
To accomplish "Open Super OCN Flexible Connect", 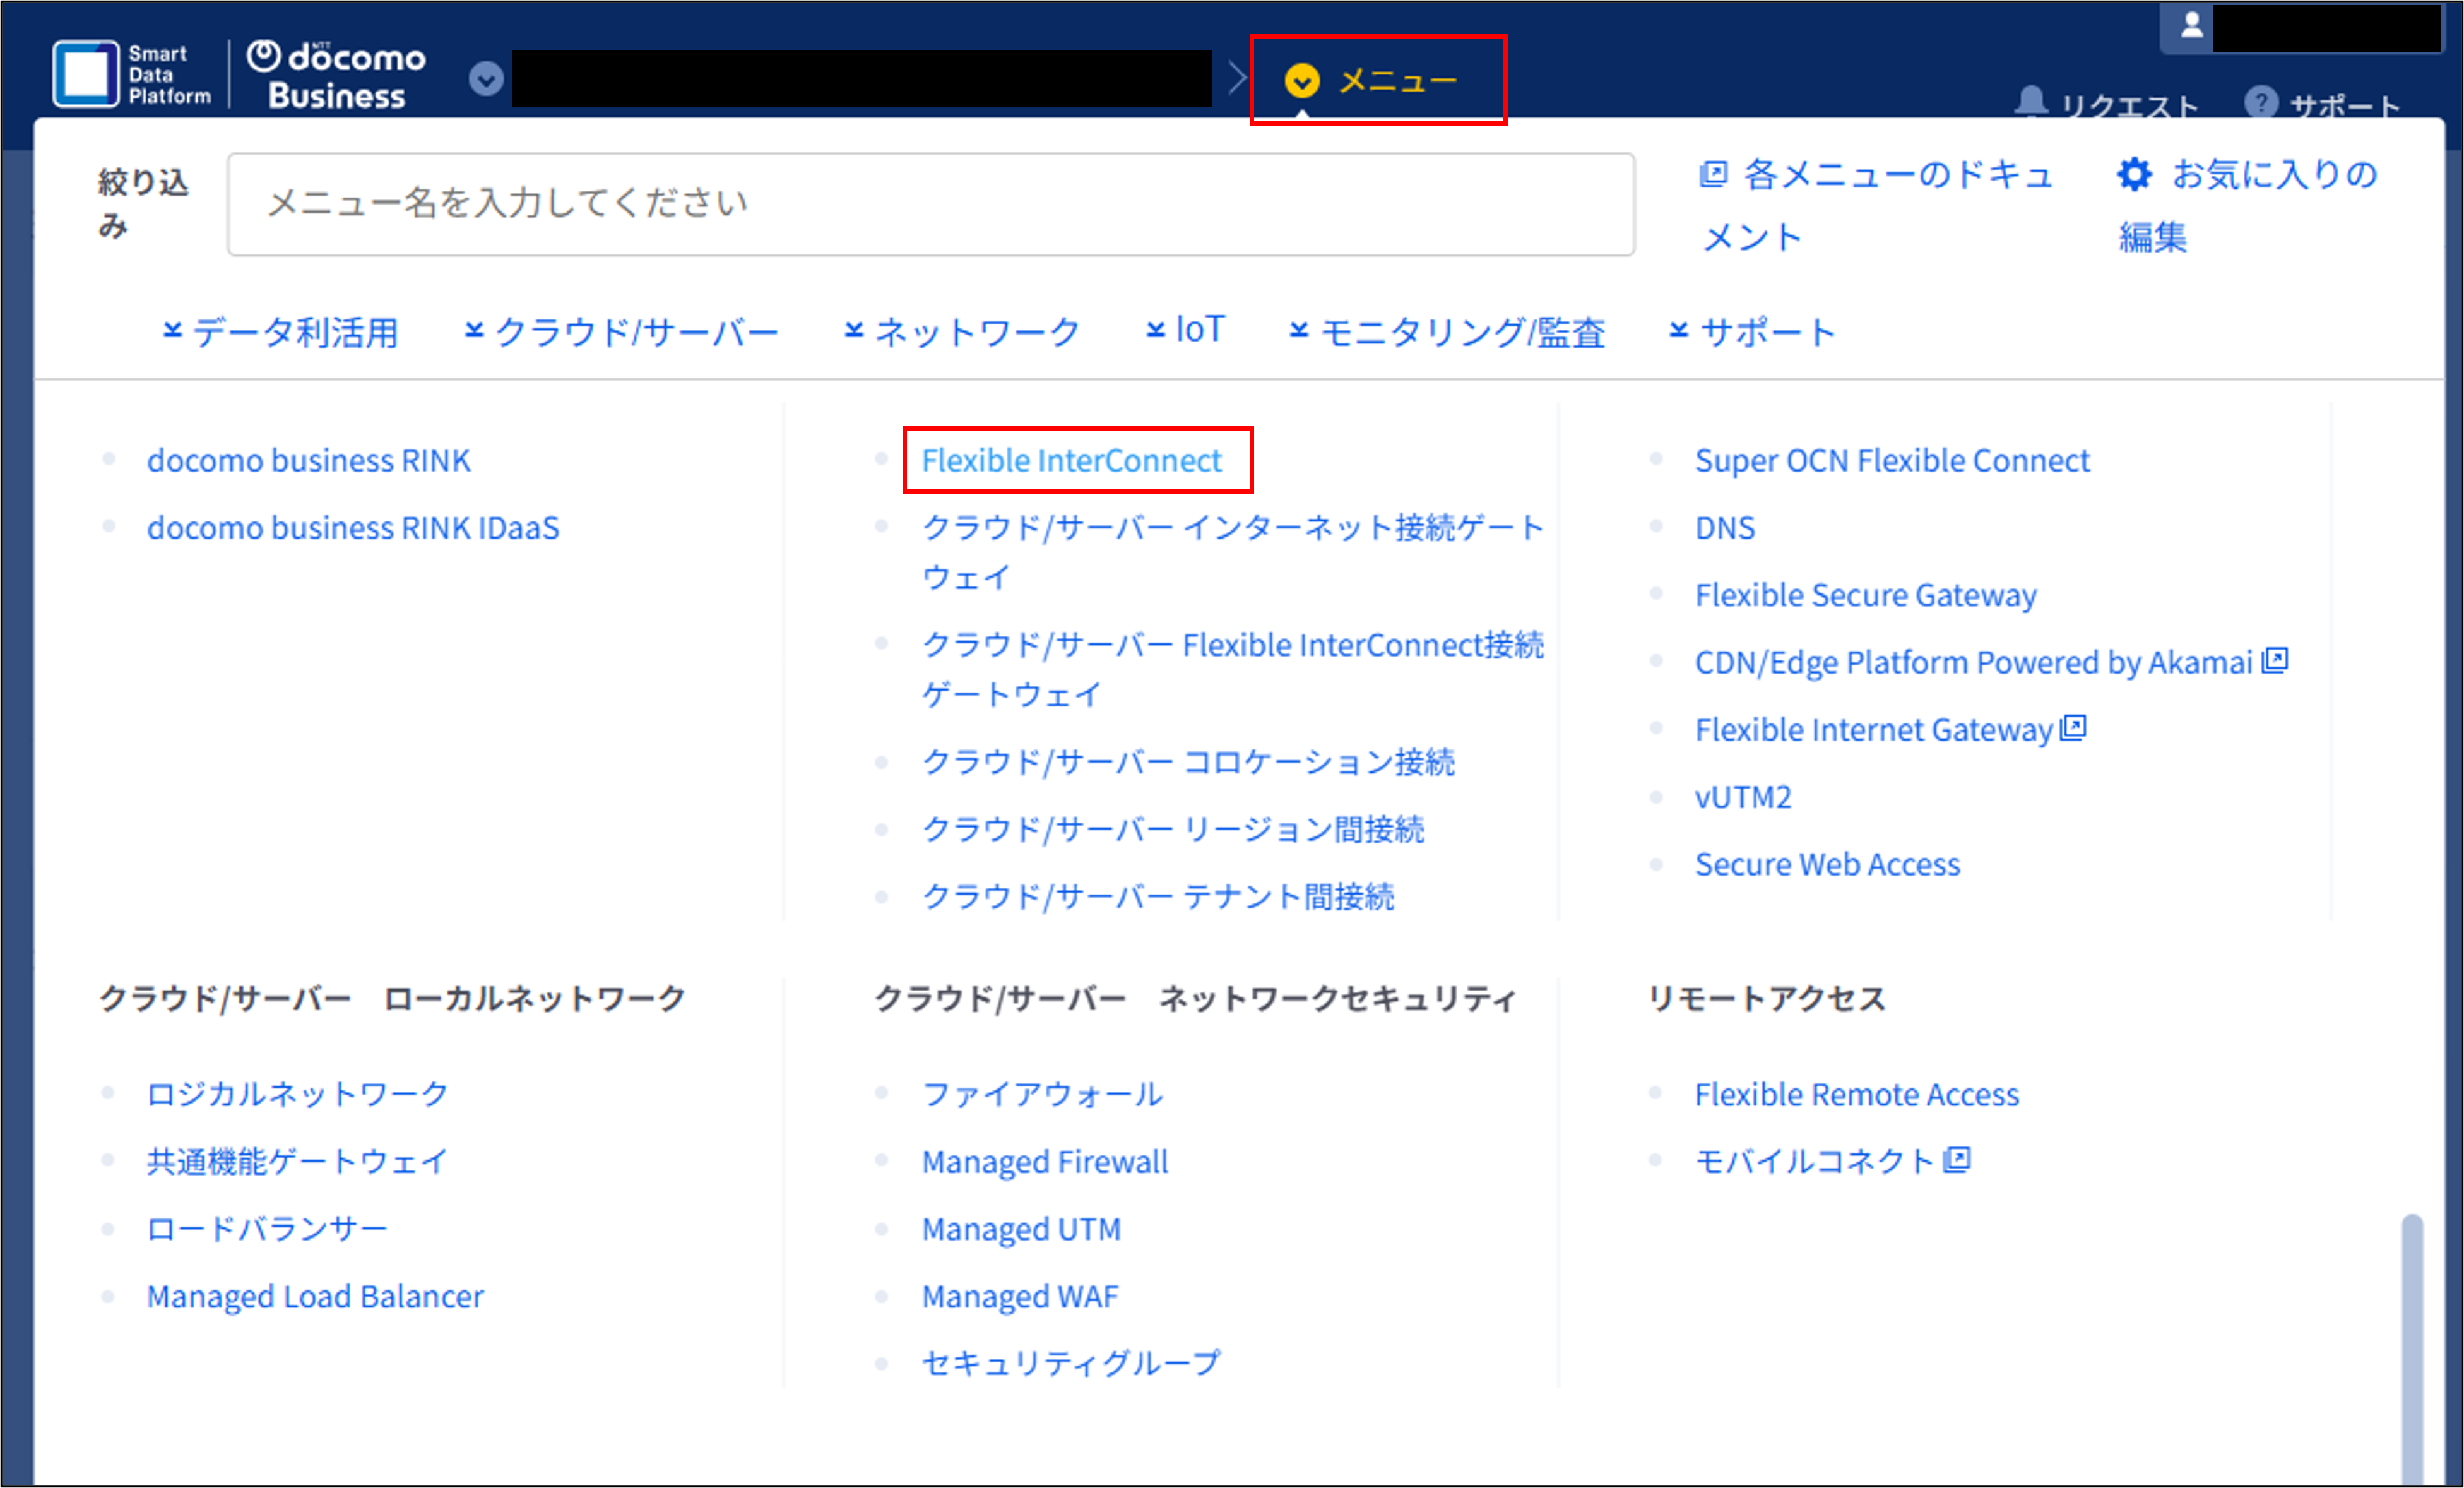I will 1892,460.
